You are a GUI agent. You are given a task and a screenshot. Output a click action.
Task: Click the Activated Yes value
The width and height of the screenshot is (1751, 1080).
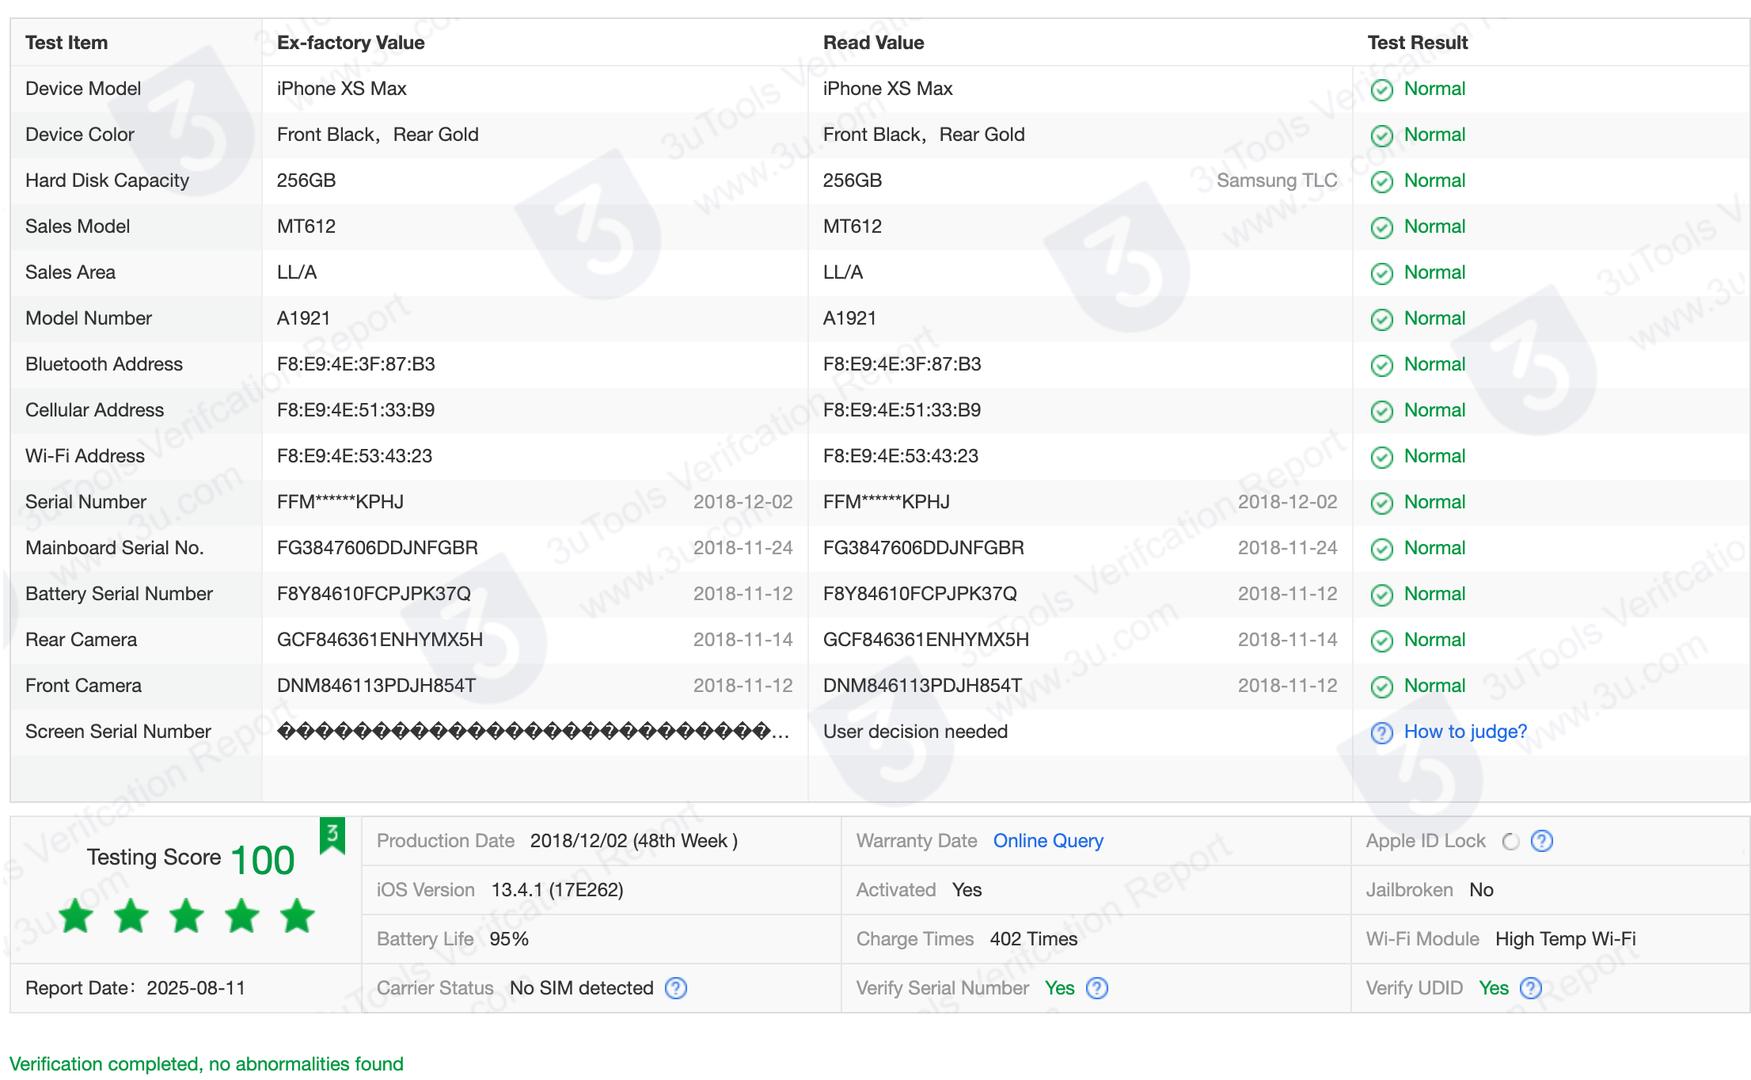967,890
